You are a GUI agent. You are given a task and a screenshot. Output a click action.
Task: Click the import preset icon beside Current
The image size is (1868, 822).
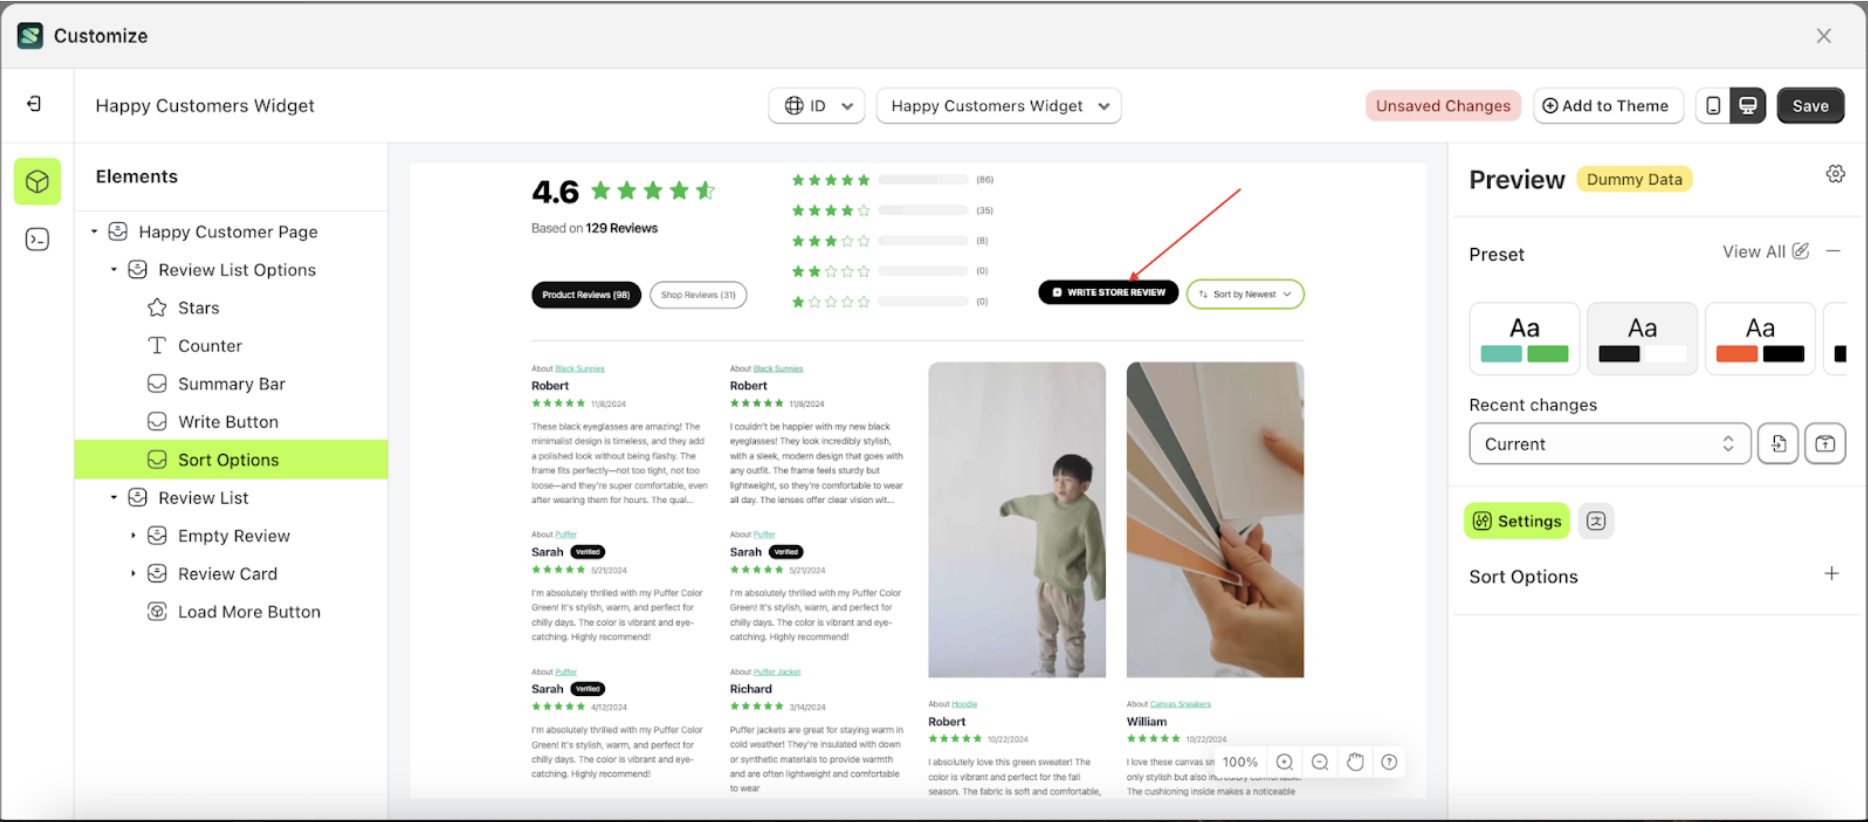coord(1778,444)
